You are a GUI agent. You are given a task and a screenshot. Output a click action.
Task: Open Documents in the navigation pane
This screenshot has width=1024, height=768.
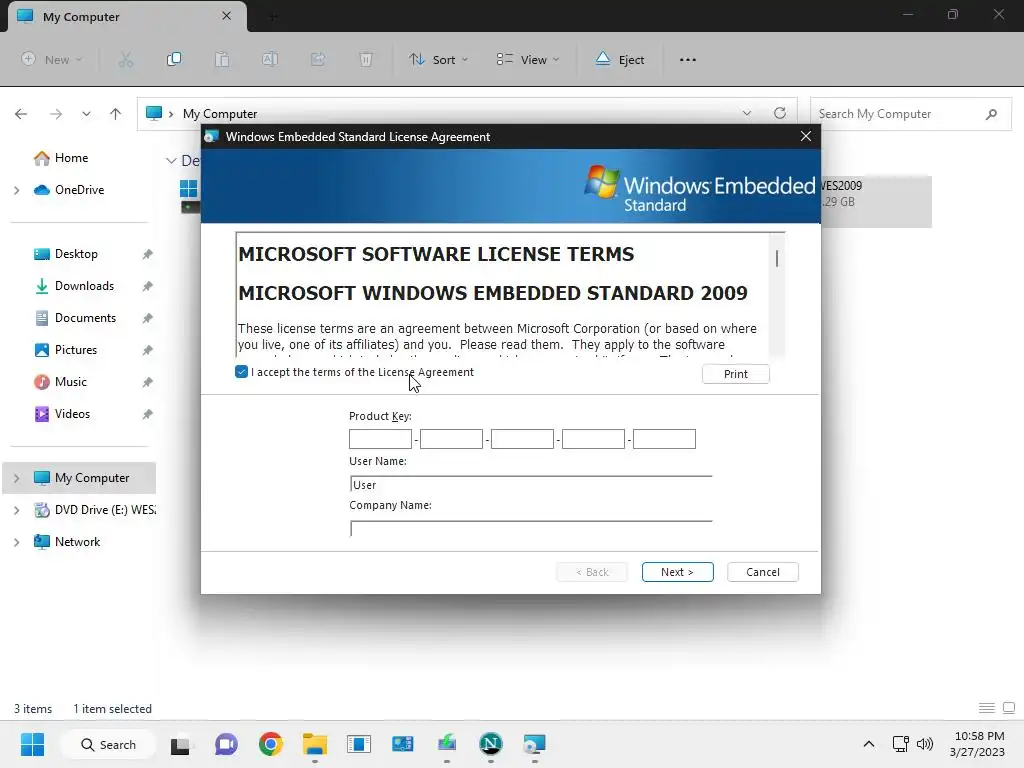coord(75,318)
